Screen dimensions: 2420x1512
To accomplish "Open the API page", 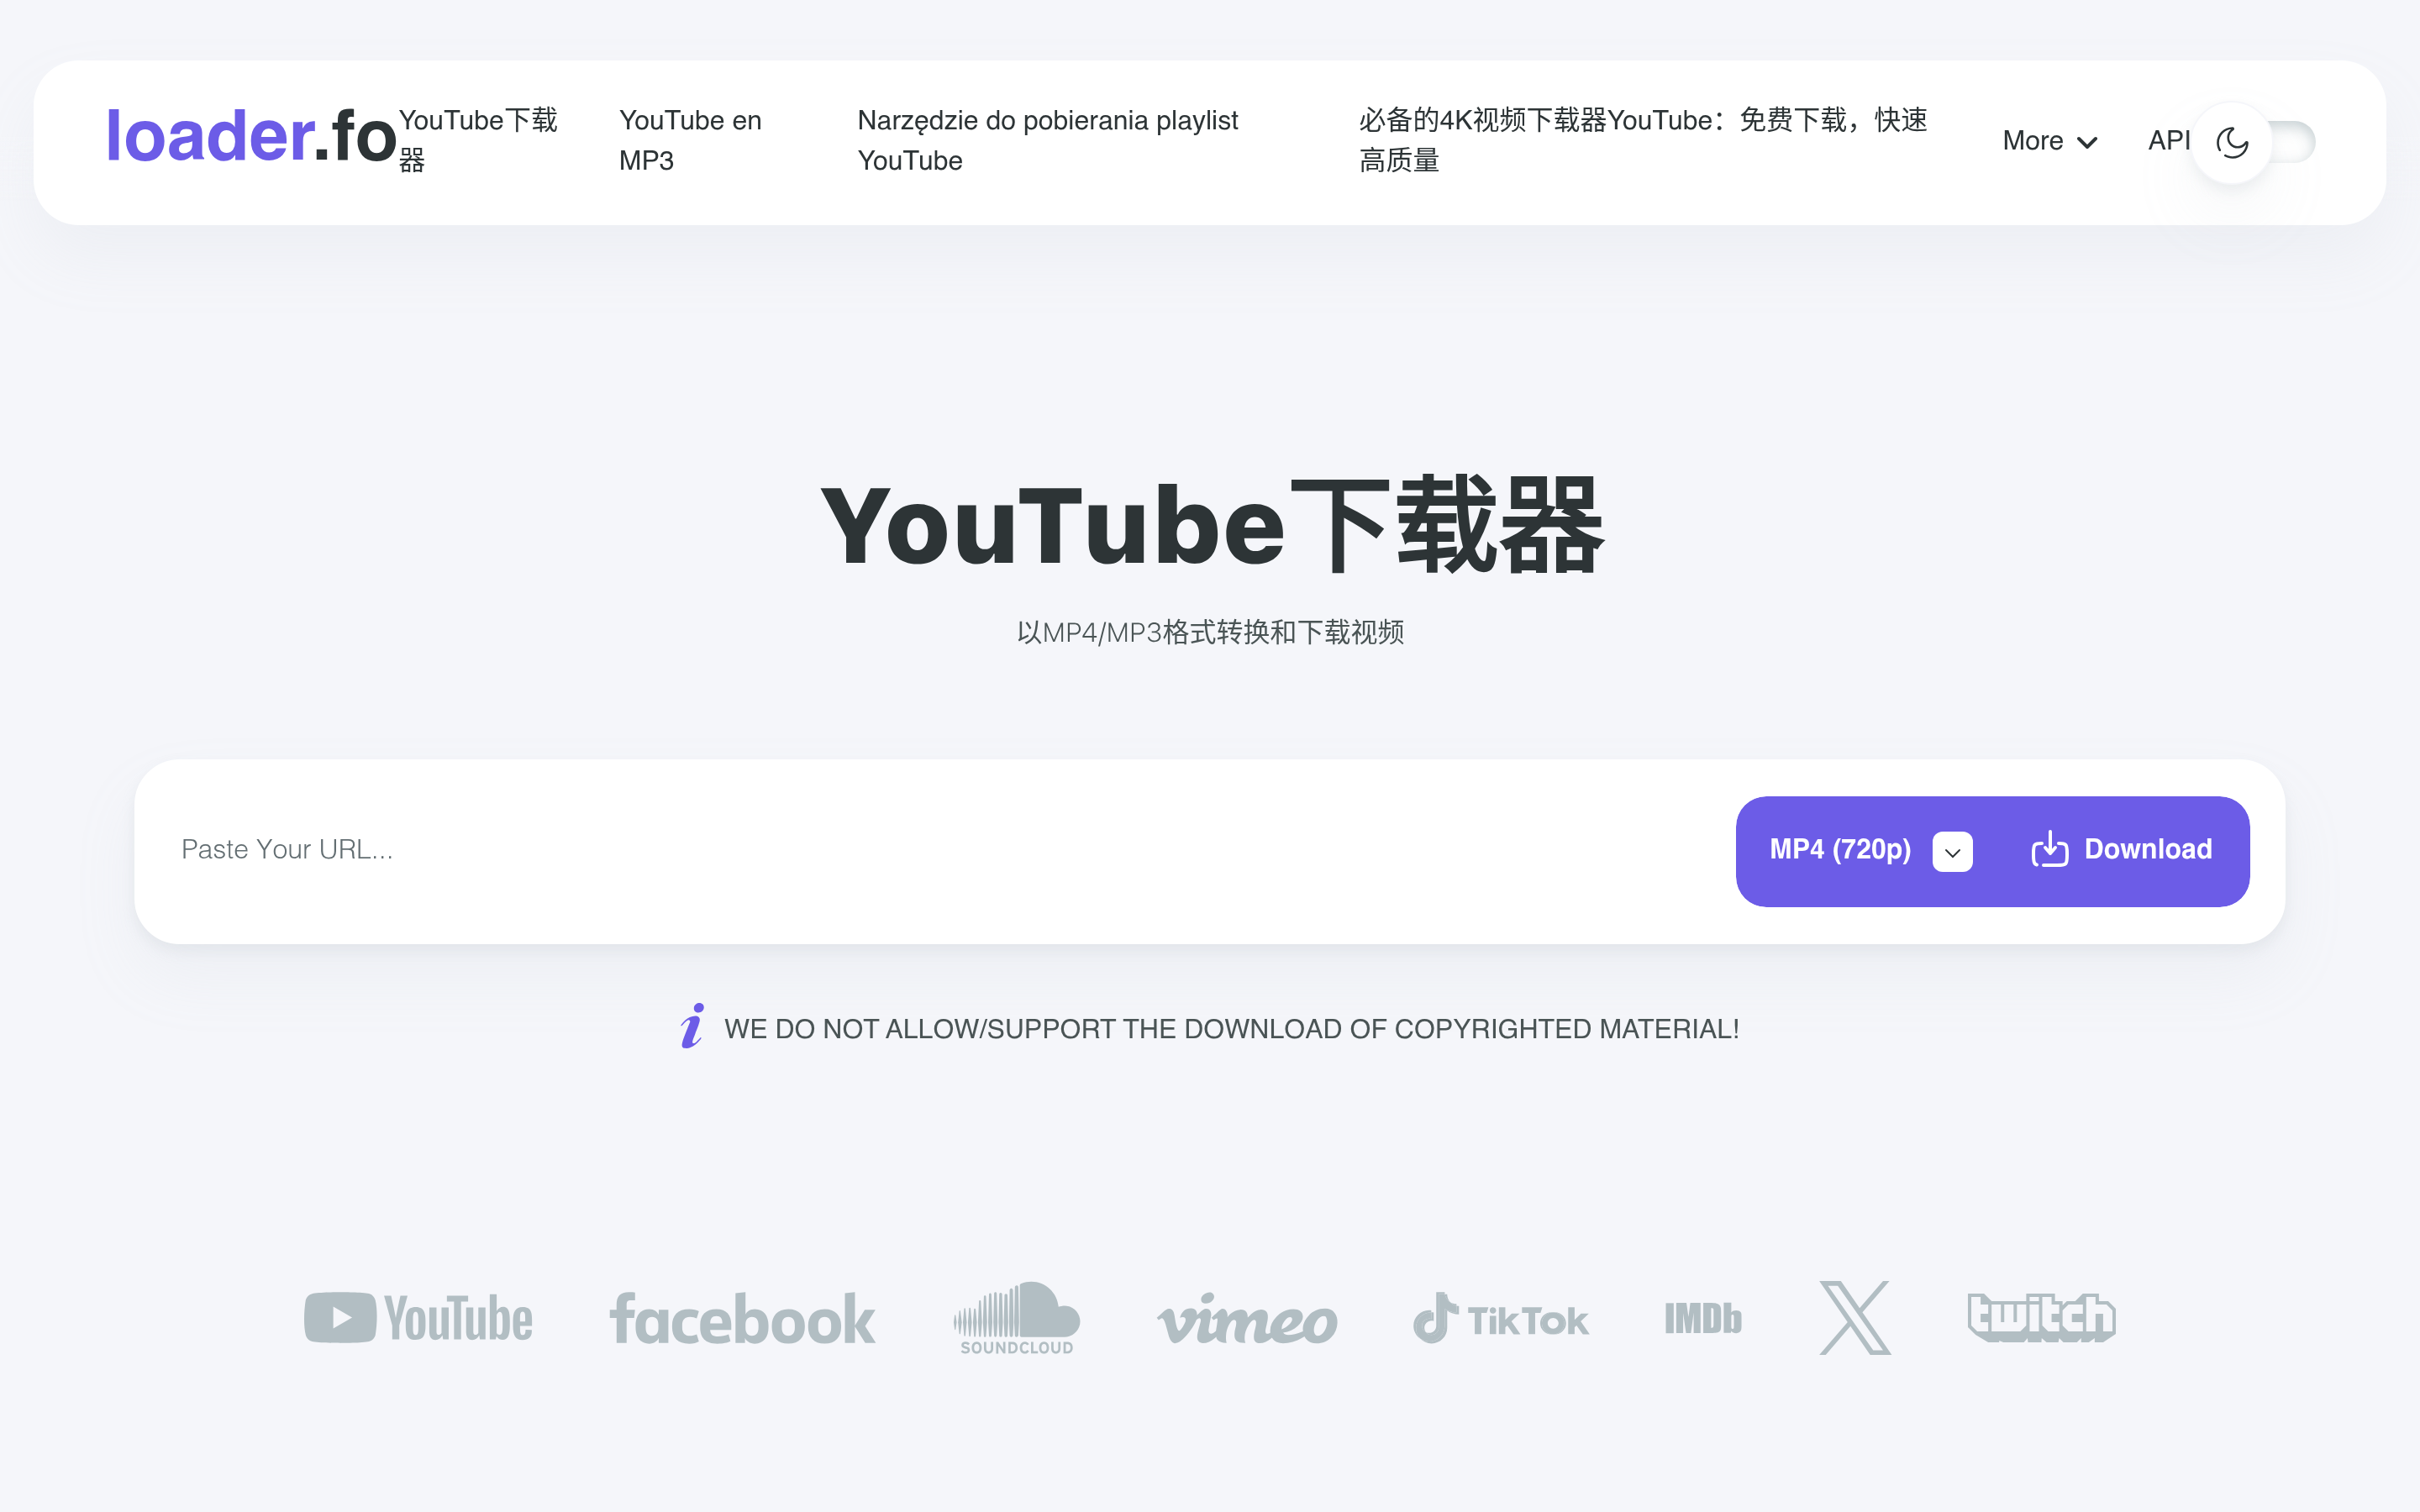I will (2168, 141).
